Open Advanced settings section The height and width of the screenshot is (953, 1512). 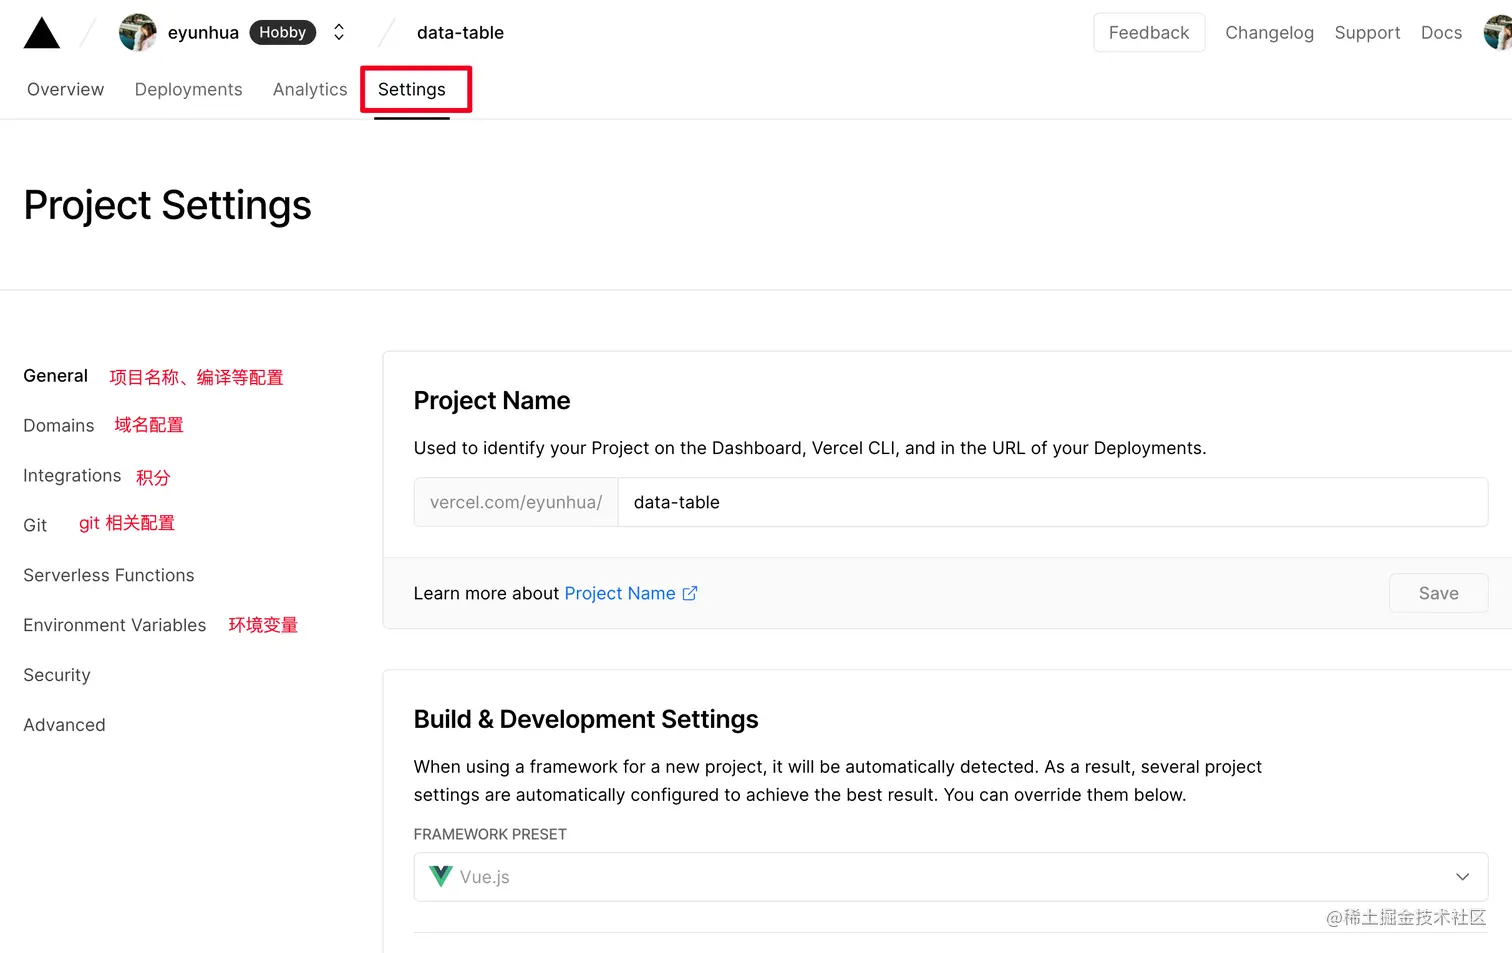coord(64,725)
